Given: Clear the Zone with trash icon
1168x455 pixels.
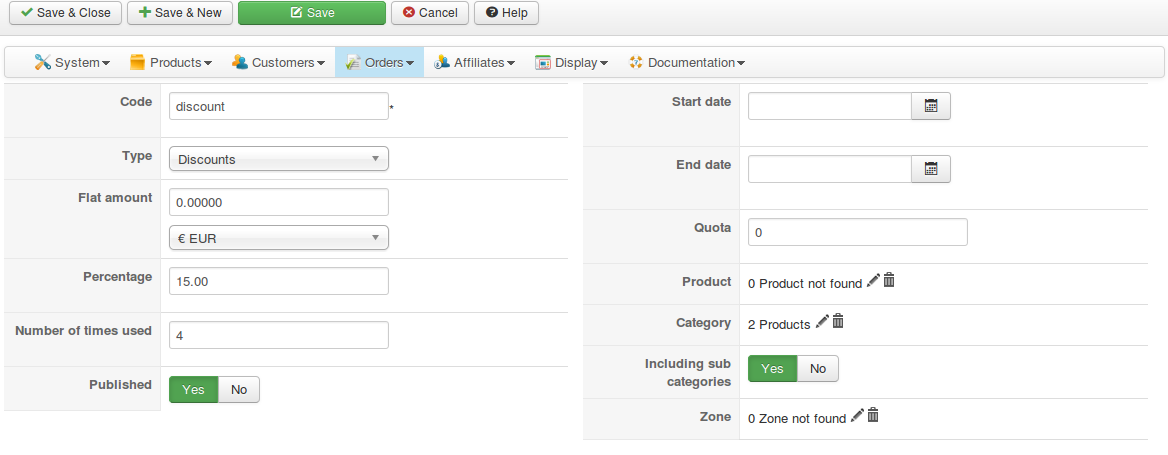Looking at the screenshot, I should click(873, 416).
